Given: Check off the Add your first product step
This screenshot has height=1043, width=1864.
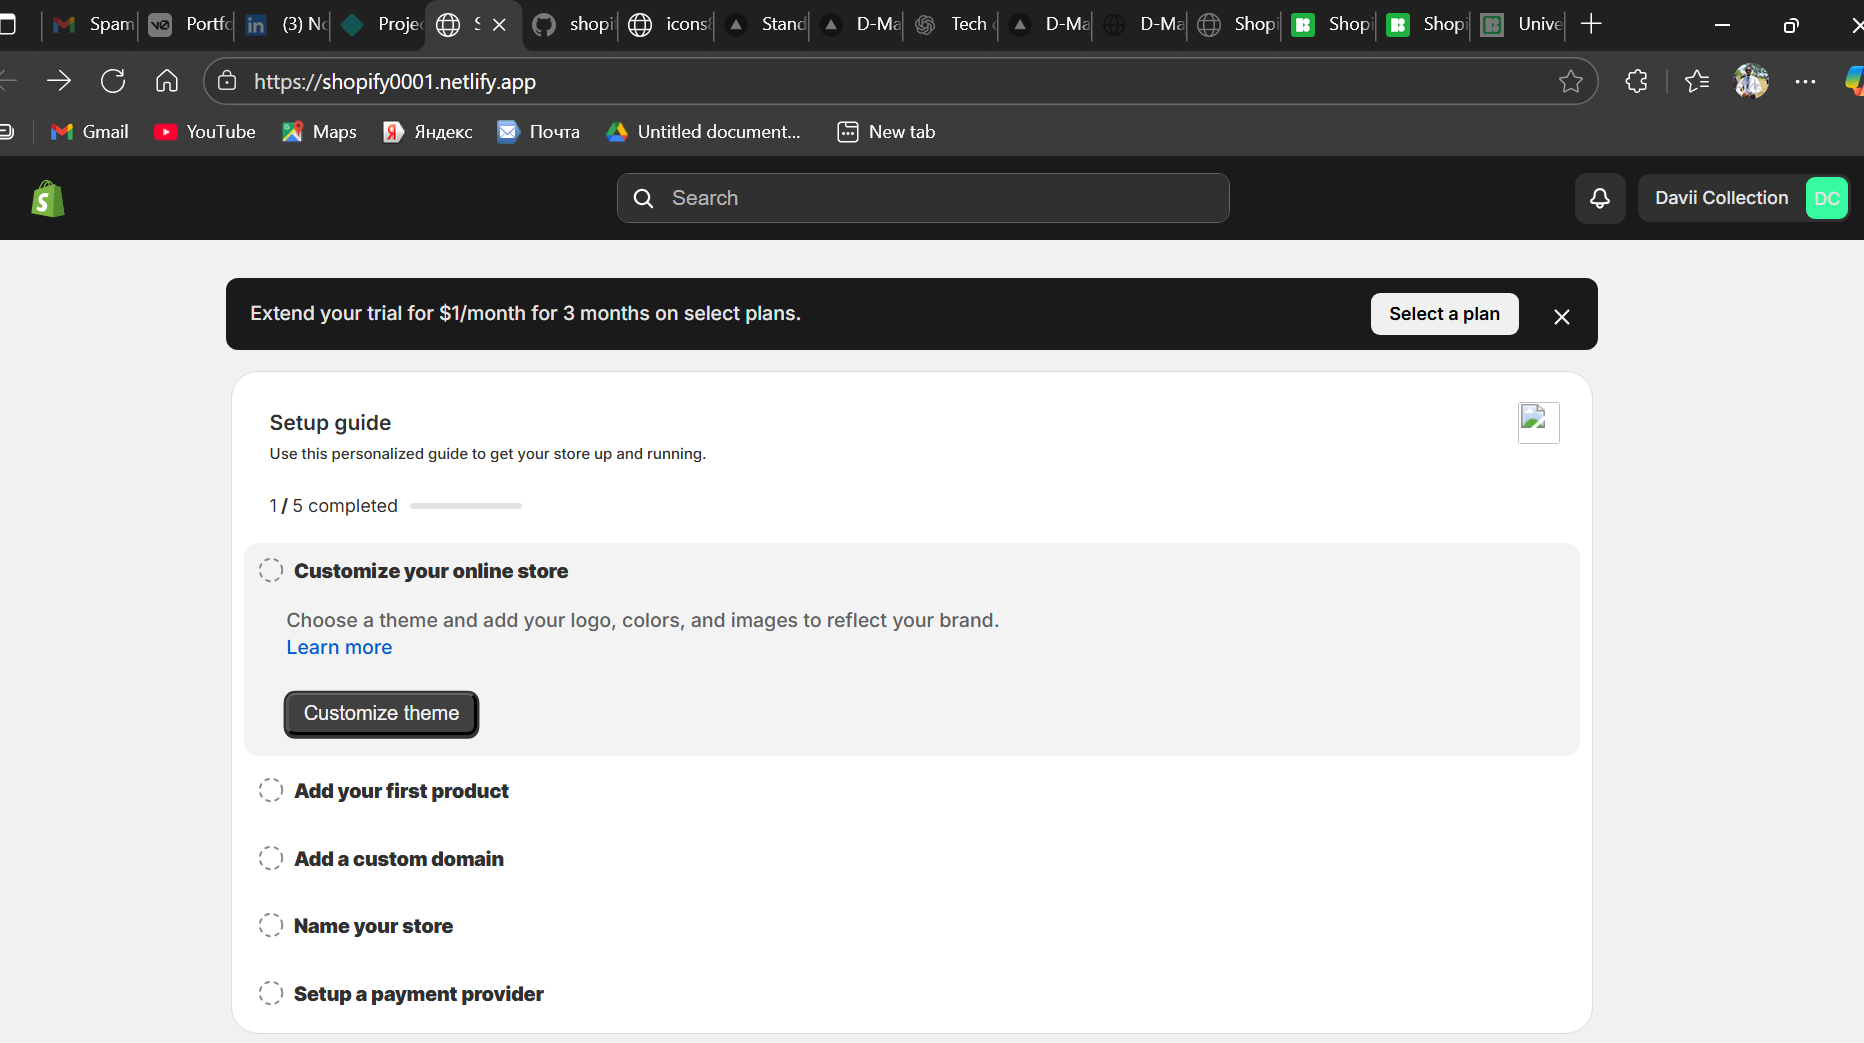Looking at the screenshot, I should click(270, 790).
